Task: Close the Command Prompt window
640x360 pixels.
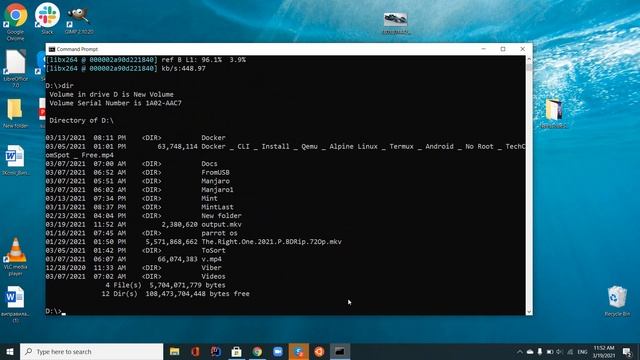Action: pos(522,49)
